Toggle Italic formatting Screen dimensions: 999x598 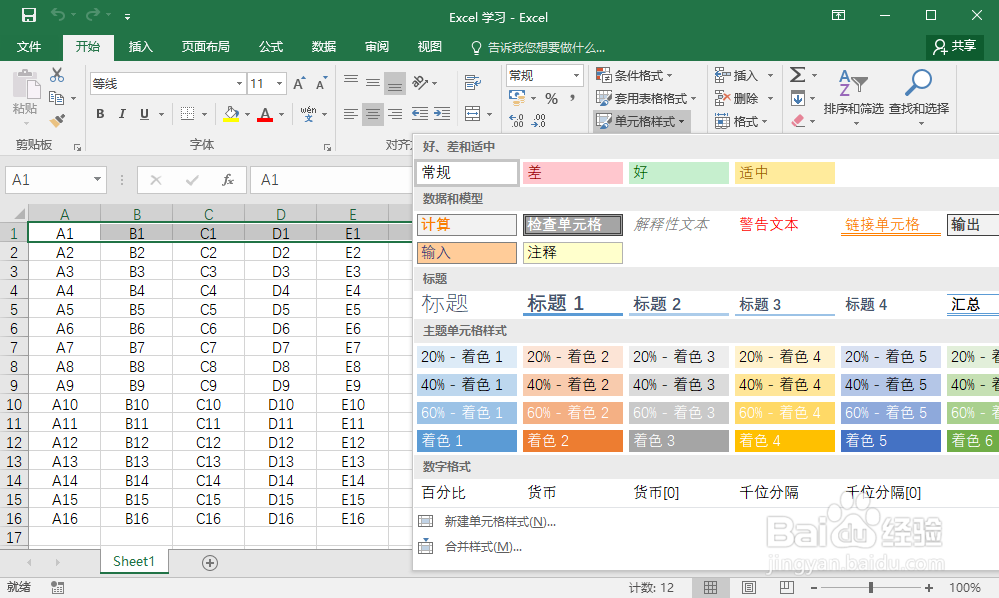(122, 114)
